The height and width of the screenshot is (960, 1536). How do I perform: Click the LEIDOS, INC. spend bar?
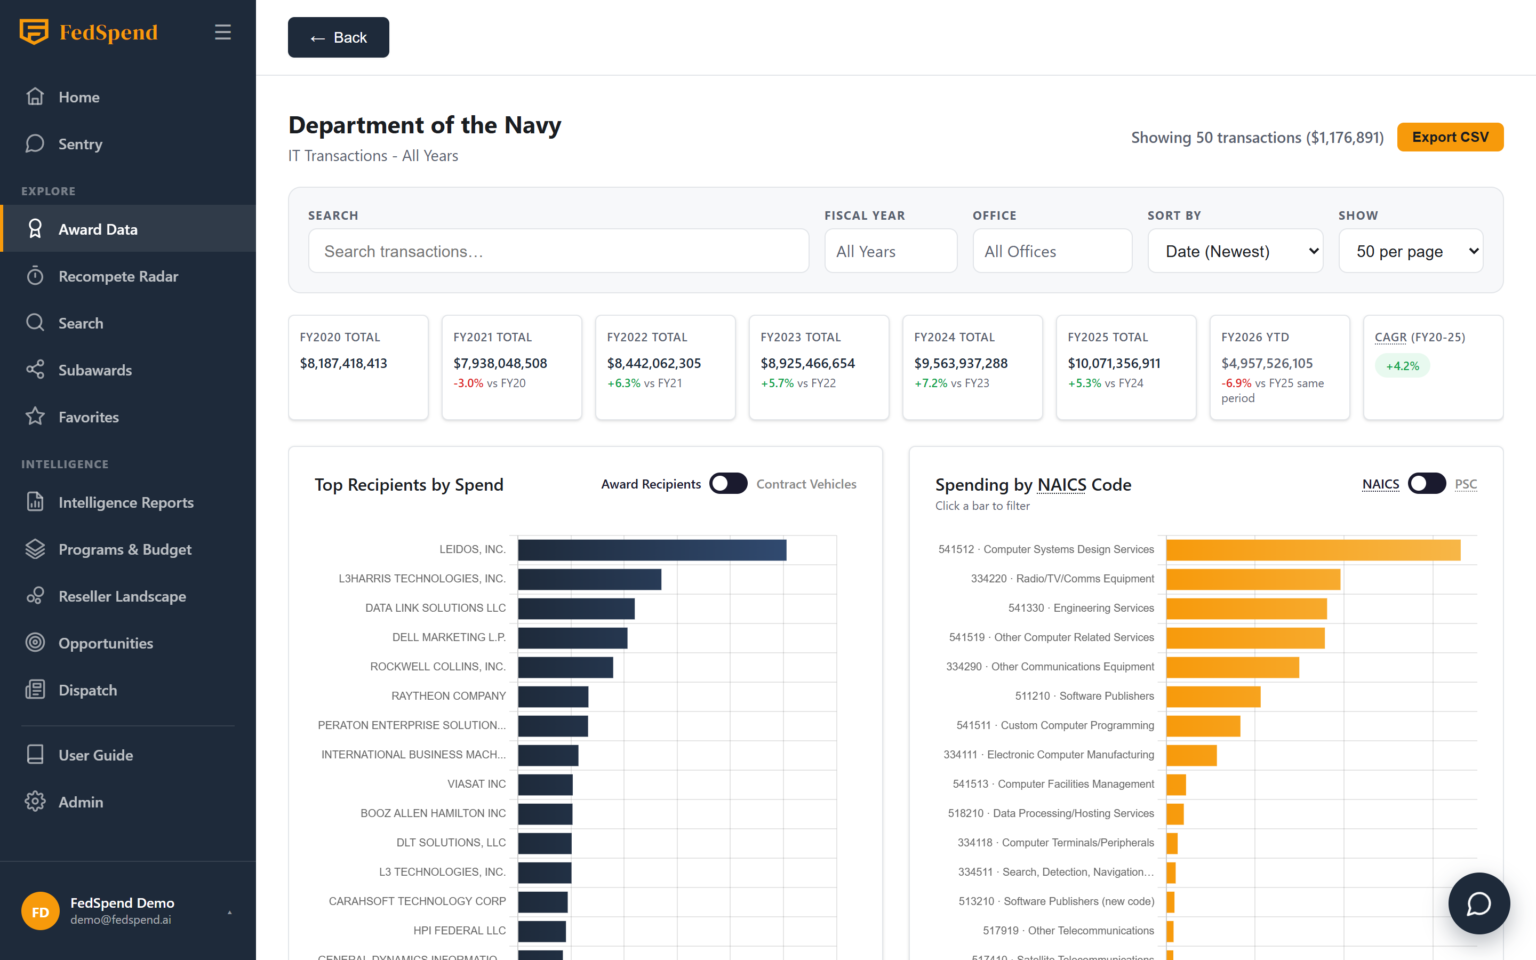[652, 550]
